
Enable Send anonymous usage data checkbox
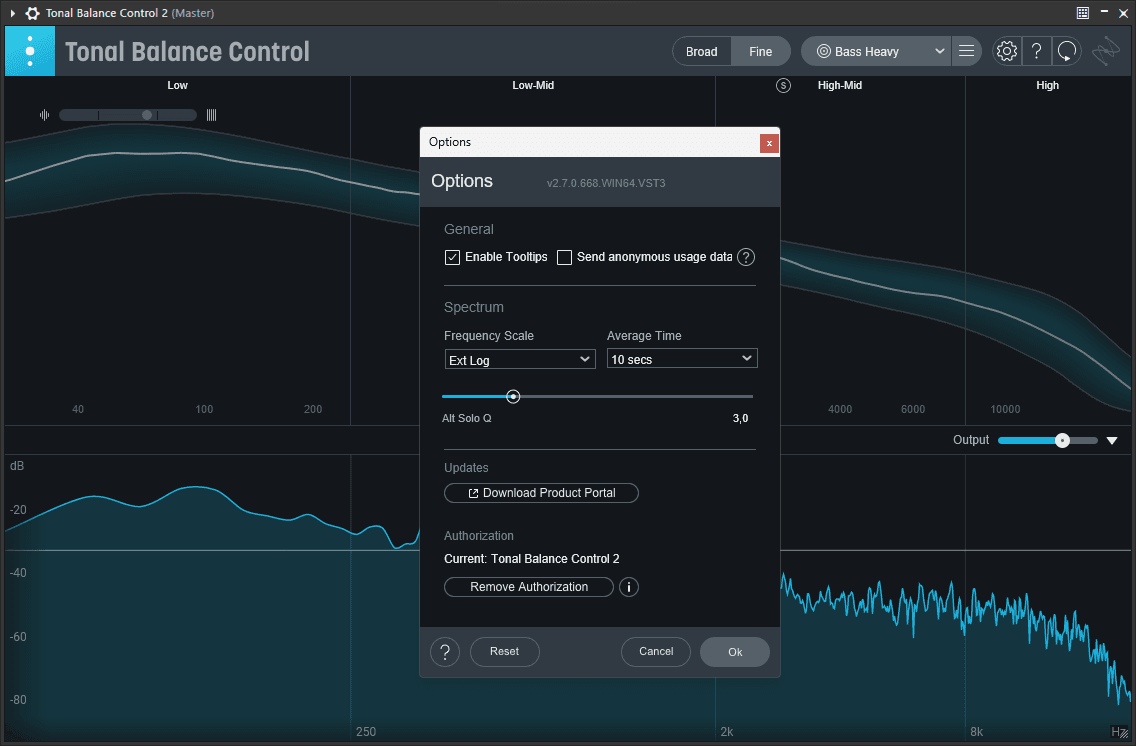pos(564,257)
